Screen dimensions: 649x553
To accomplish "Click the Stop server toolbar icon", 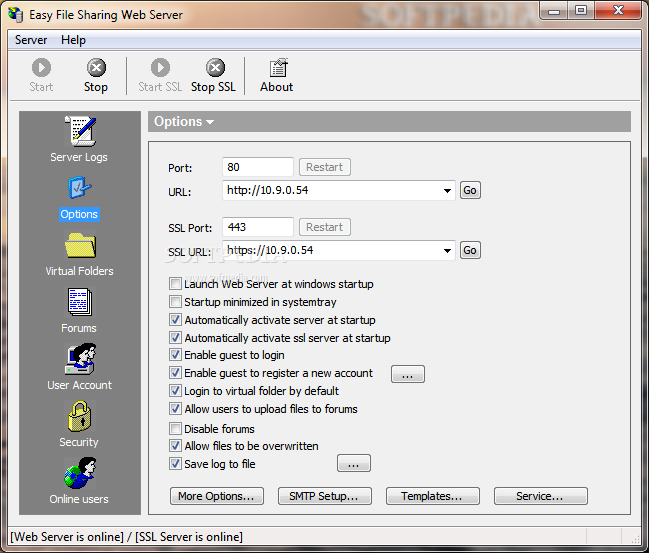I will (96, 67).
